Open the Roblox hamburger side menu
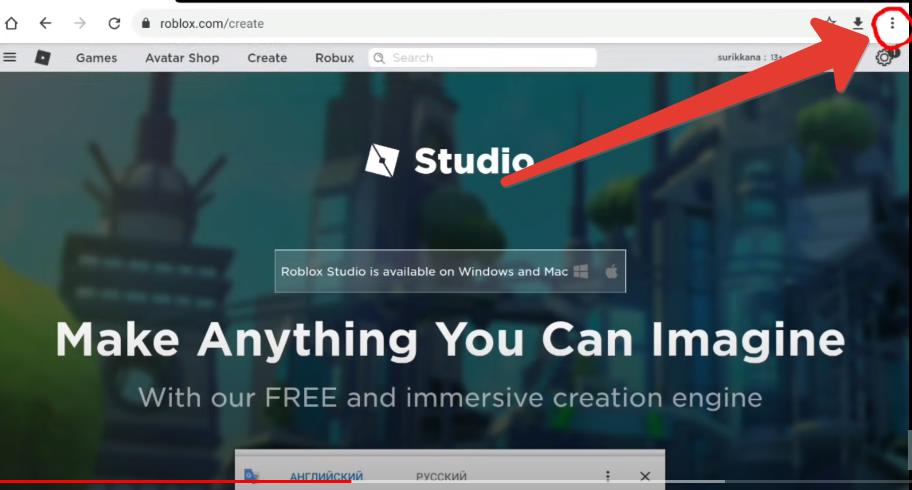 tap(10, 57)
